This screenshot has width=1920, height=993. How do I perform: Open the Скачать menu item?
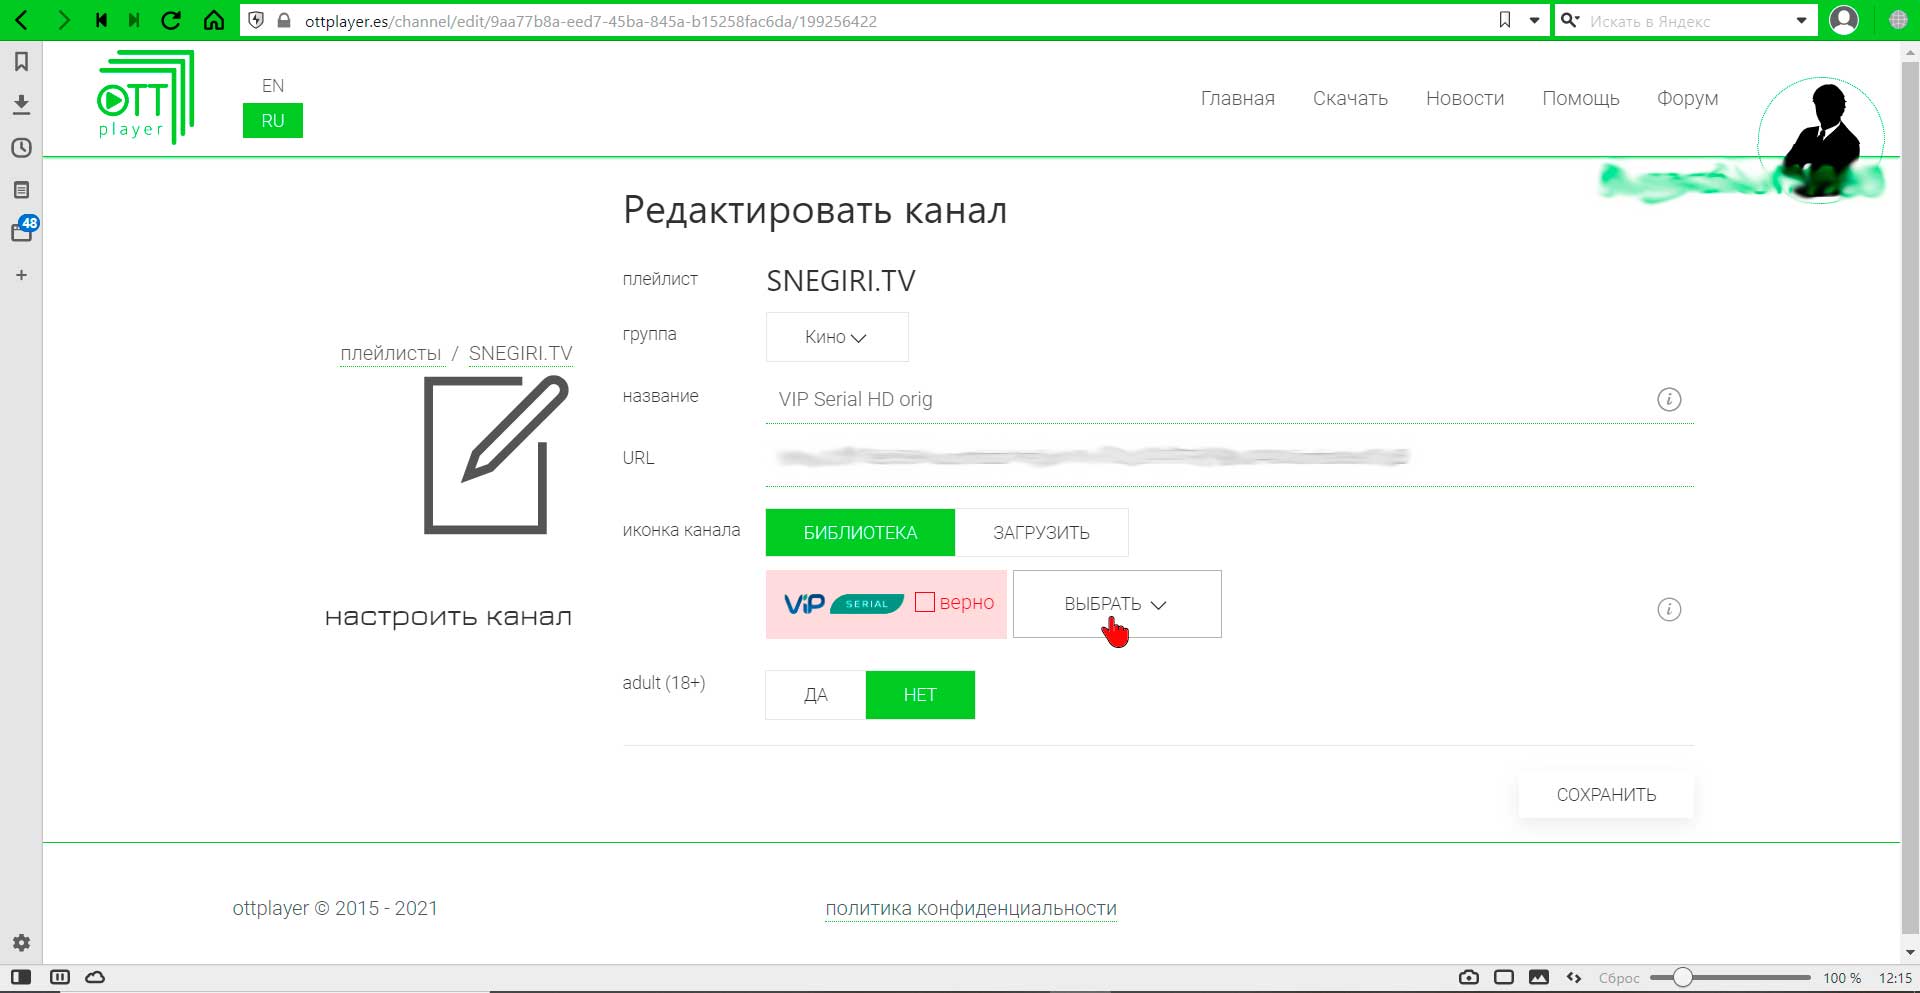click(1350, 98)
